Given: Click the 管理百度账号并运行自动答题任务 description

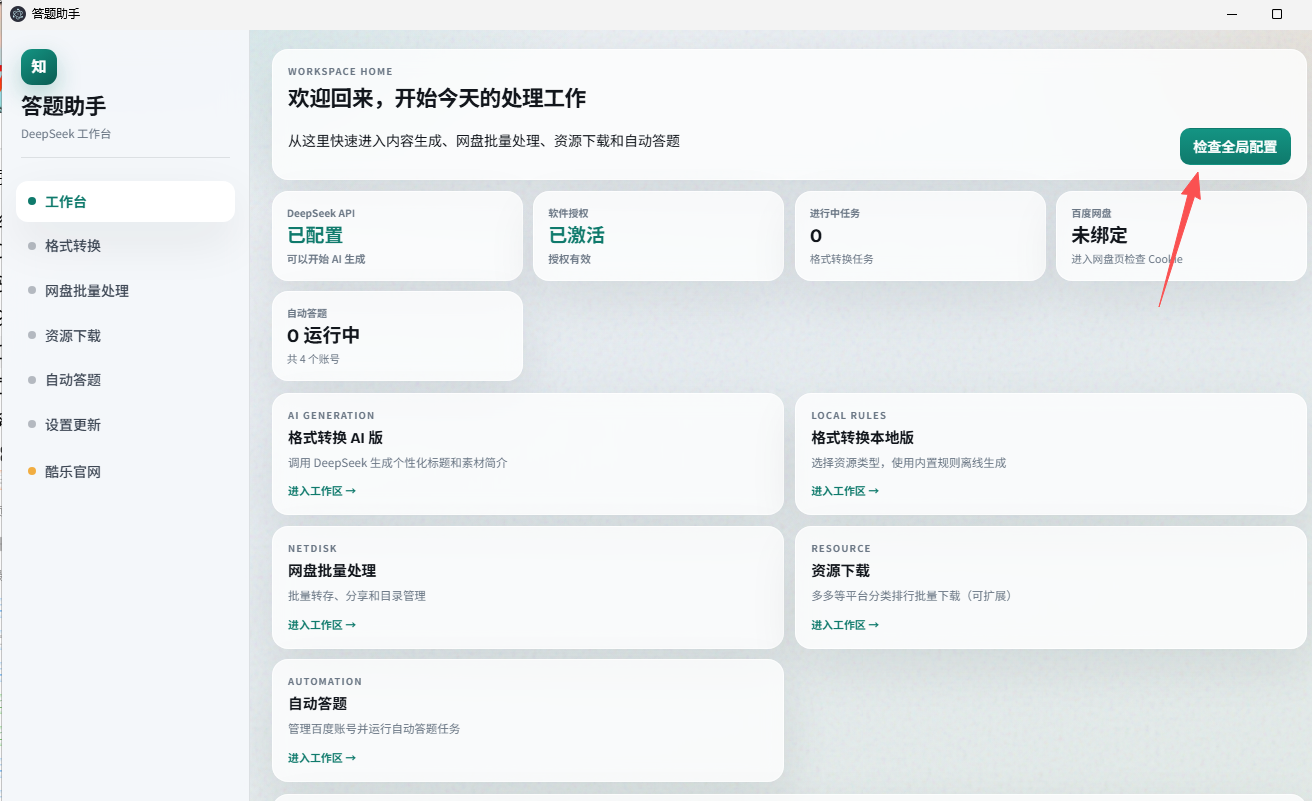Looking at the screenshot, I should (374, 729).
